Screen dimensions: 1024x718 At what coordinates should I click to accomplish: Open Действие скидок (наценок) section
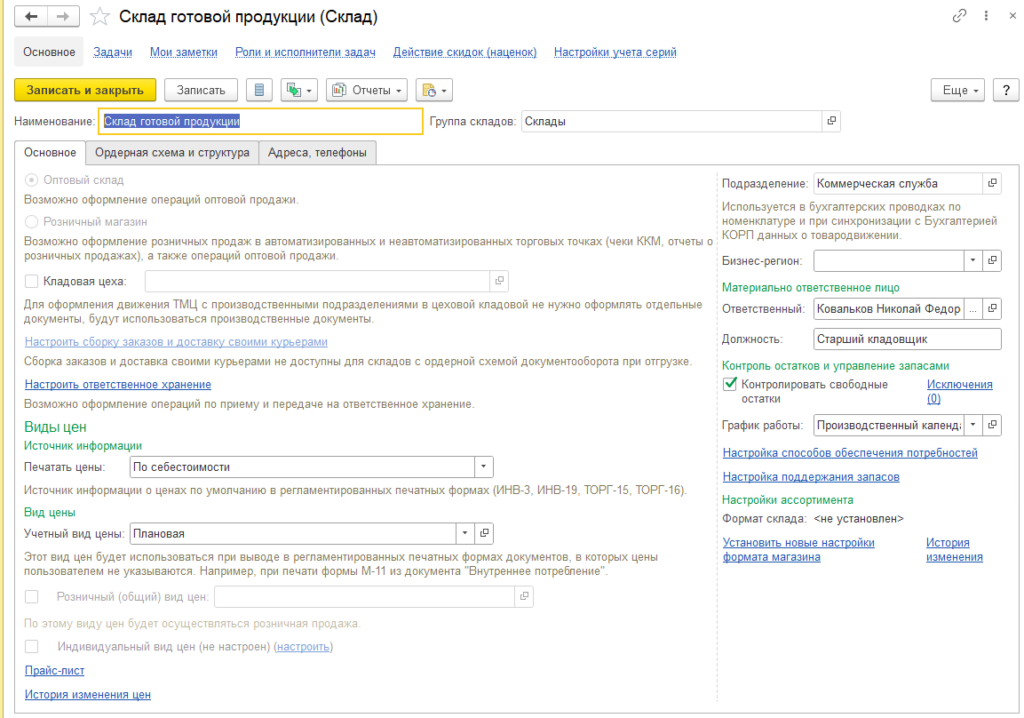click(x=464, y=52)
